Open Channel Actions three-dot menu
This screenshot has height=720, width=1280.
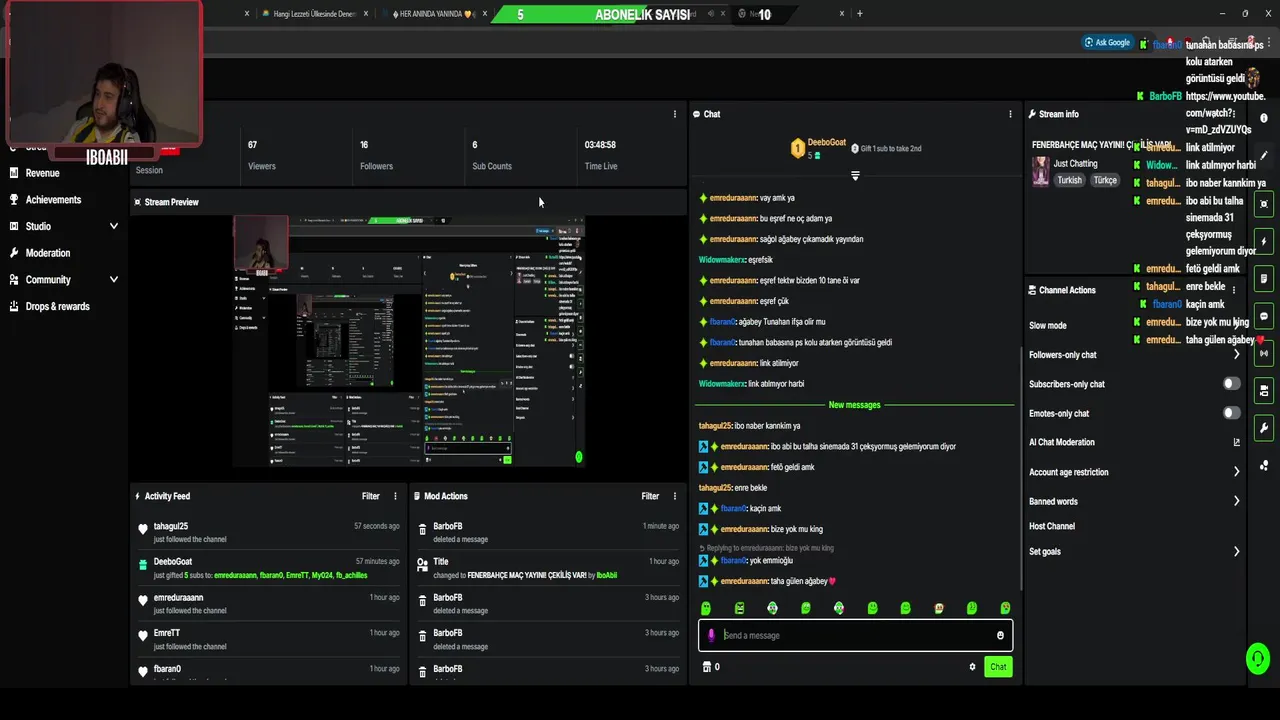click(x=1234, y=289)
